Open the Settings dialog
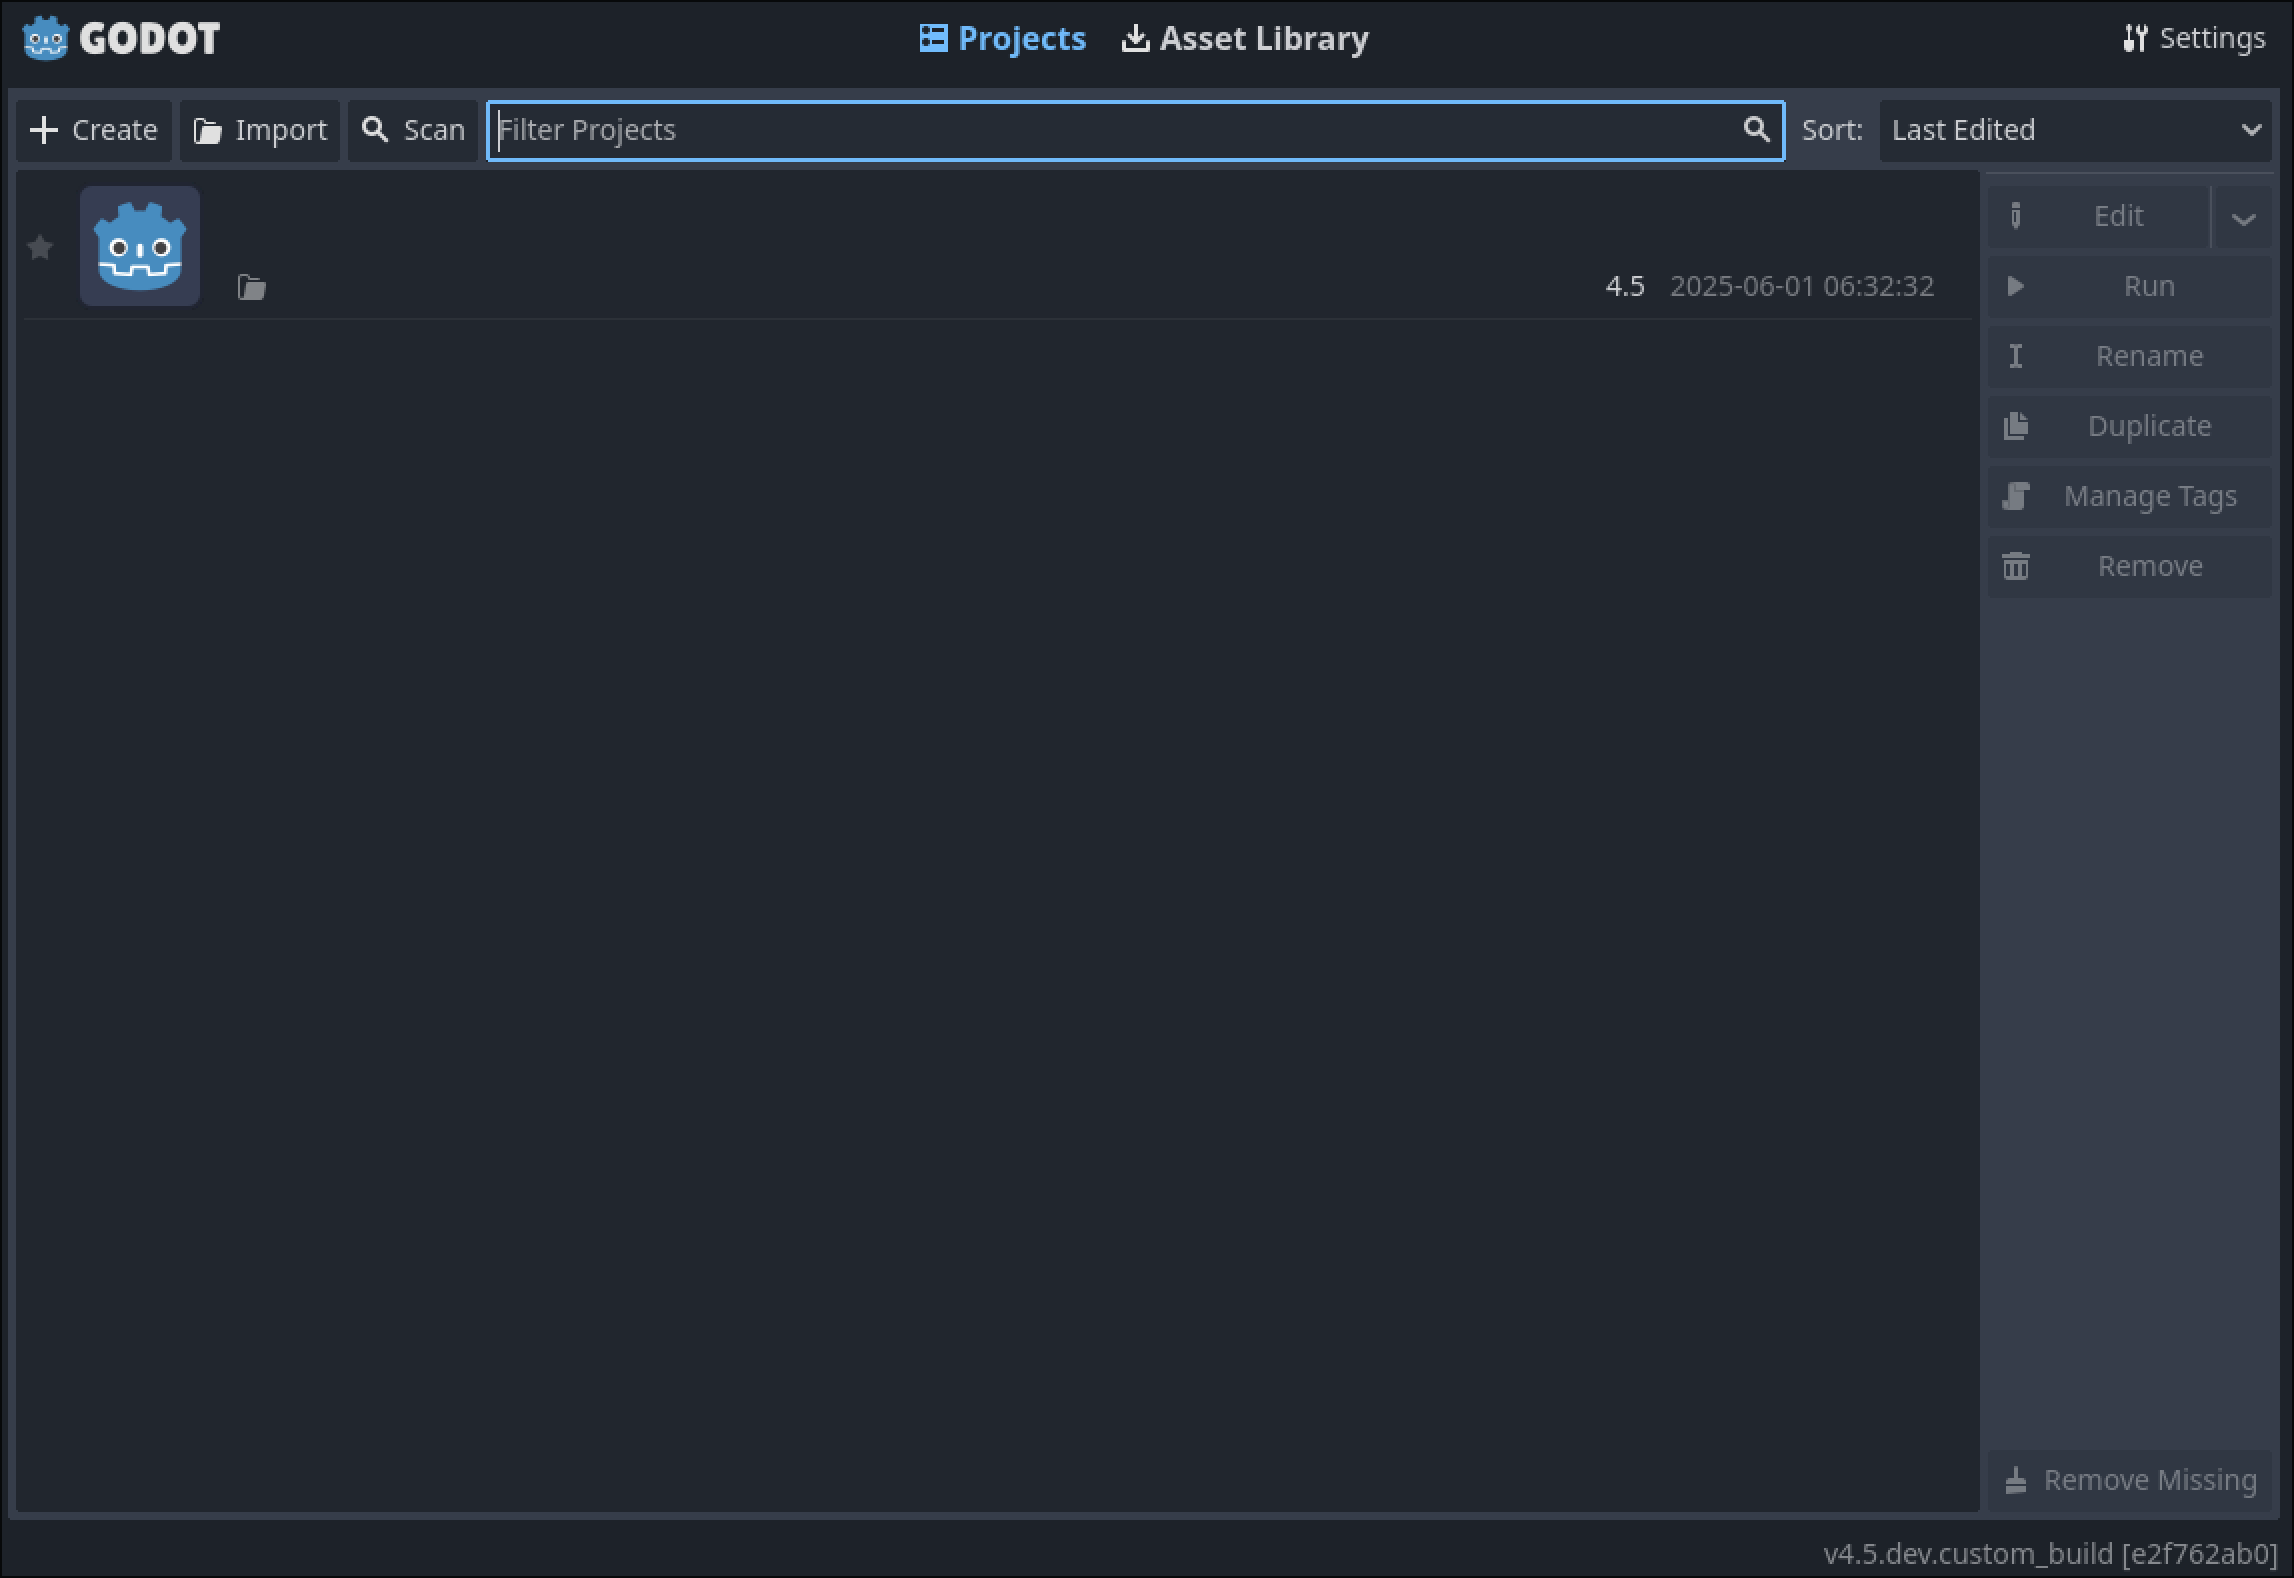Image resolution: width=2294 pixels, height=1578 pixels. [x=2195, y=38]
